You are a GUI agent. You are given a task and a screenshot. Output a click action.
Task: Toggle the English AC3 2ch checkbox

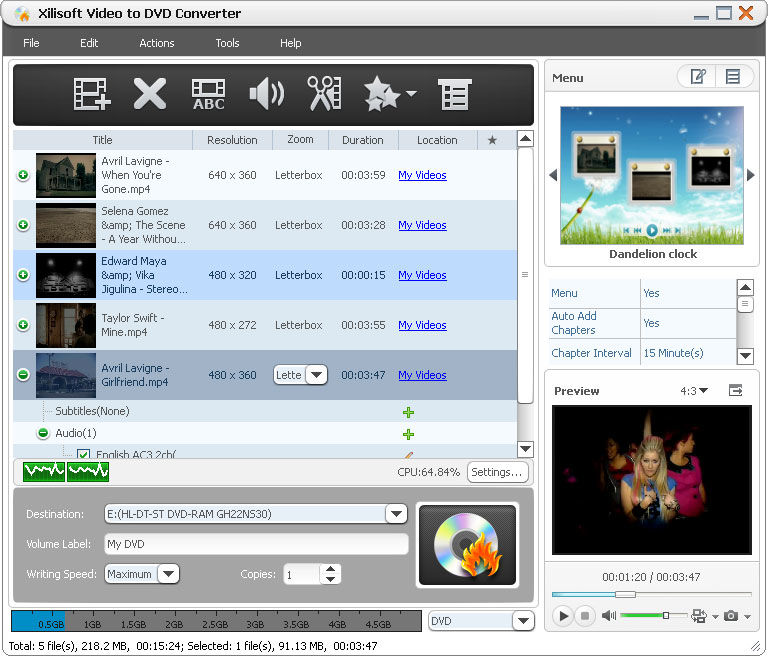(x=83, y=454)
